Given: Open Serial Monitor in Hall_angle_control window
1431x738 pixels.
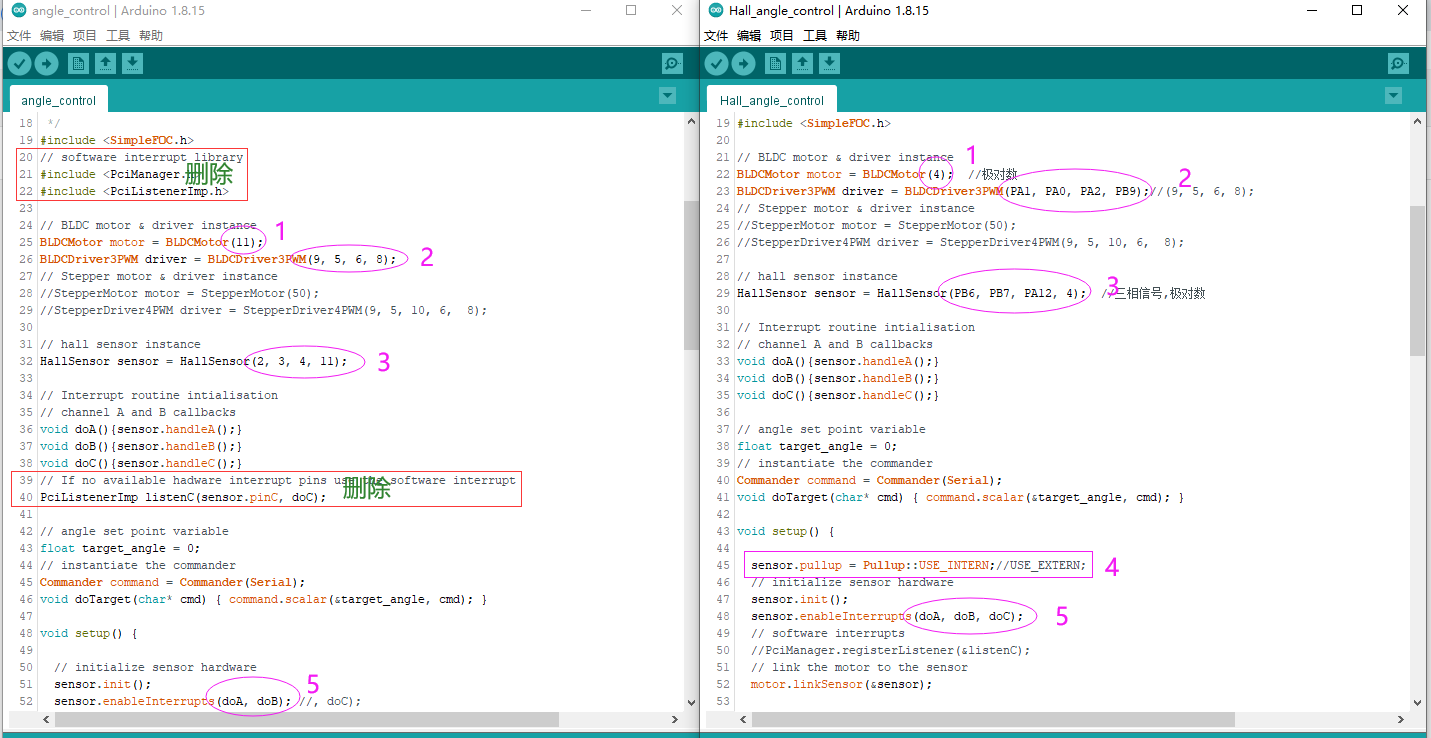Looking at the screenshot, I should (x=1397, y=62).
